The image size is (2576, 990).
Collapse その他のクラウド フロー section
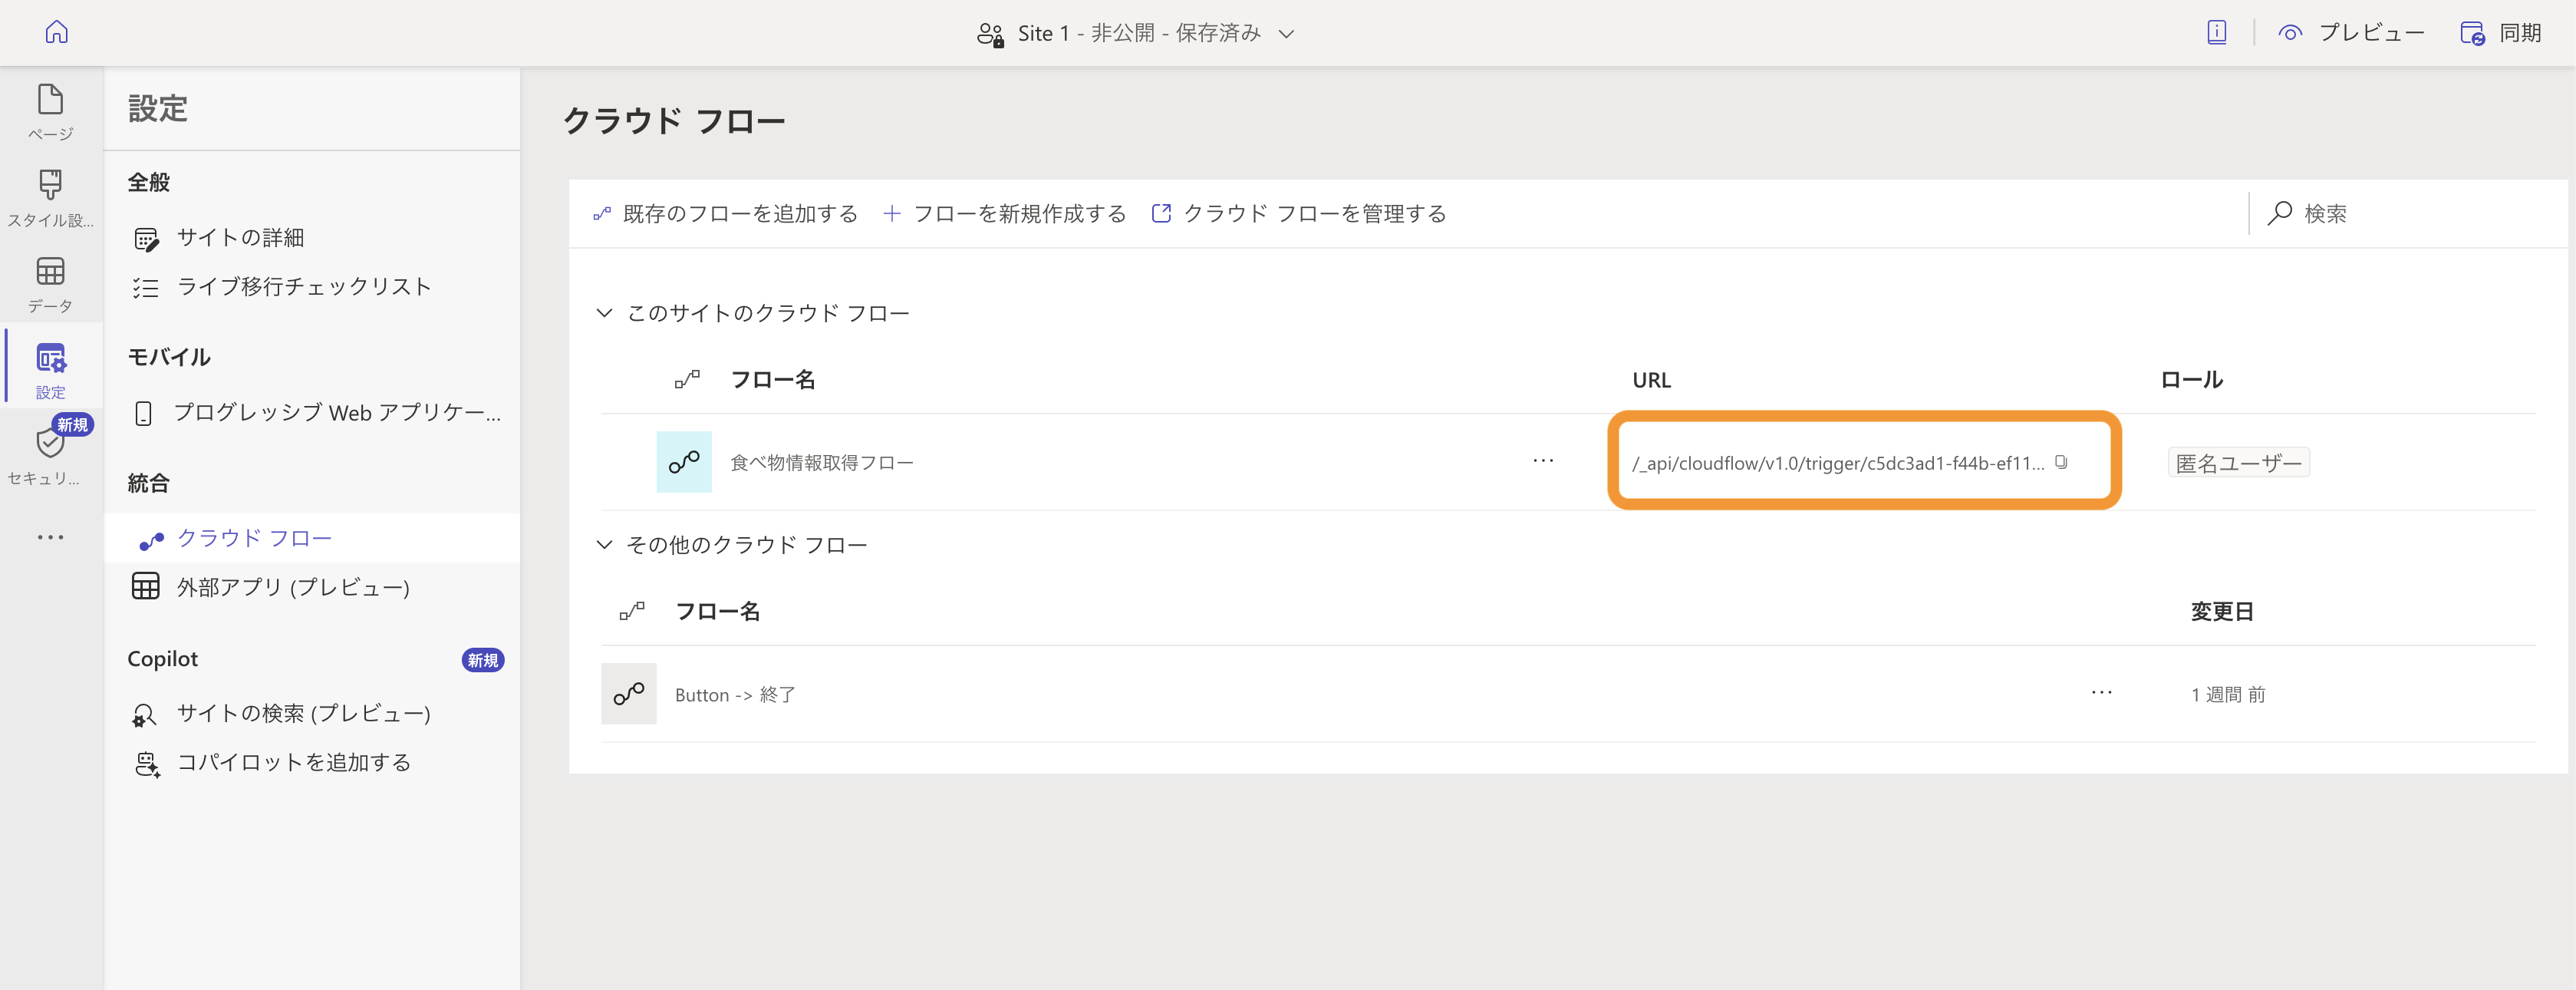tap(604, 545)
